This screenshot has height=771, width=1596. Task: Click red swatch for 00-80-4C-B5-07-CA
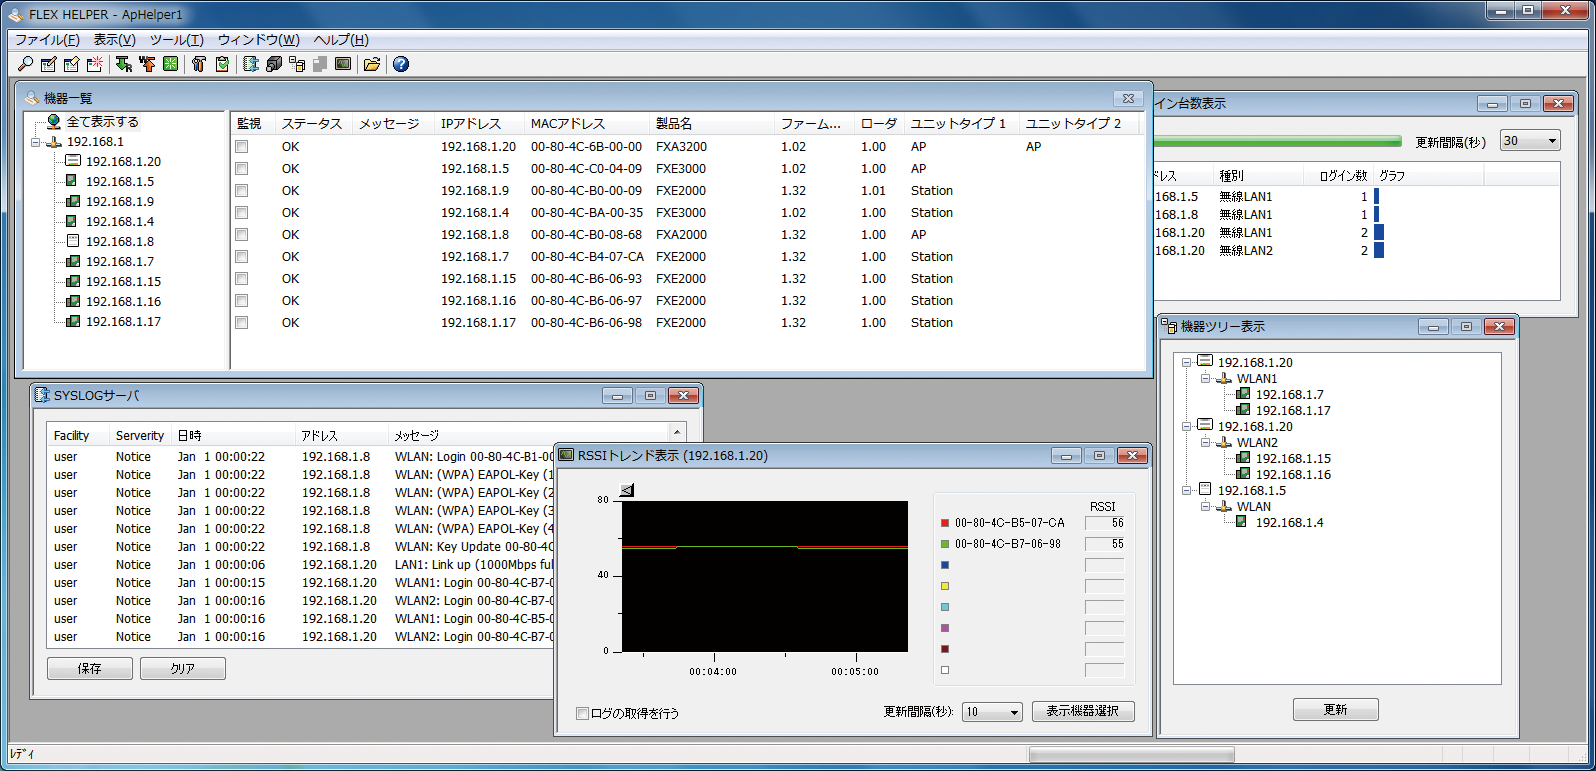[945, 523]
